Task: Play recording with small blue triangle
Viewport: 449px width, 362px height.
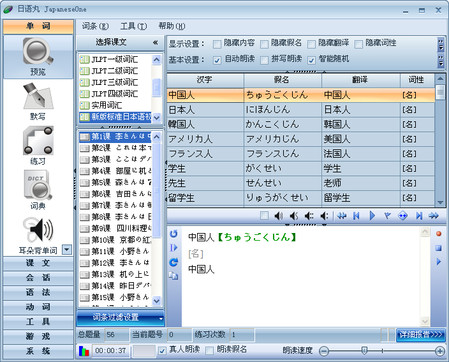Action: click(439, 262)
